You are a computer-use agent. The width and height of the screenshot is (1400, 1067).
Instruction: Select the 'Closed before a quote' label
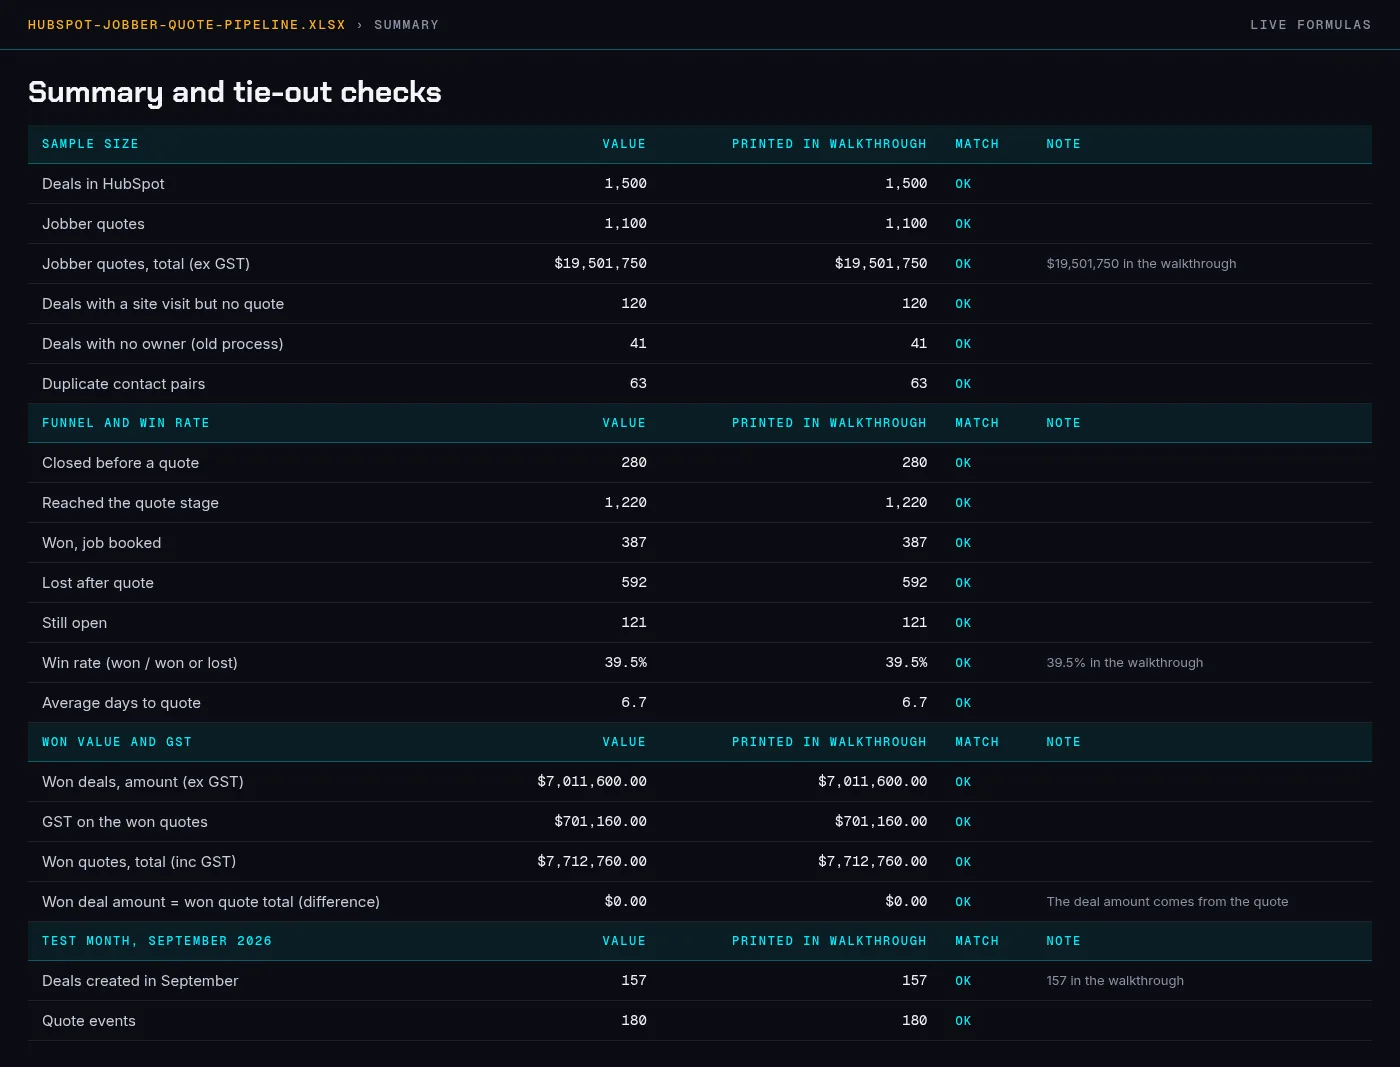pyautogui.click(x=120, y=463)
